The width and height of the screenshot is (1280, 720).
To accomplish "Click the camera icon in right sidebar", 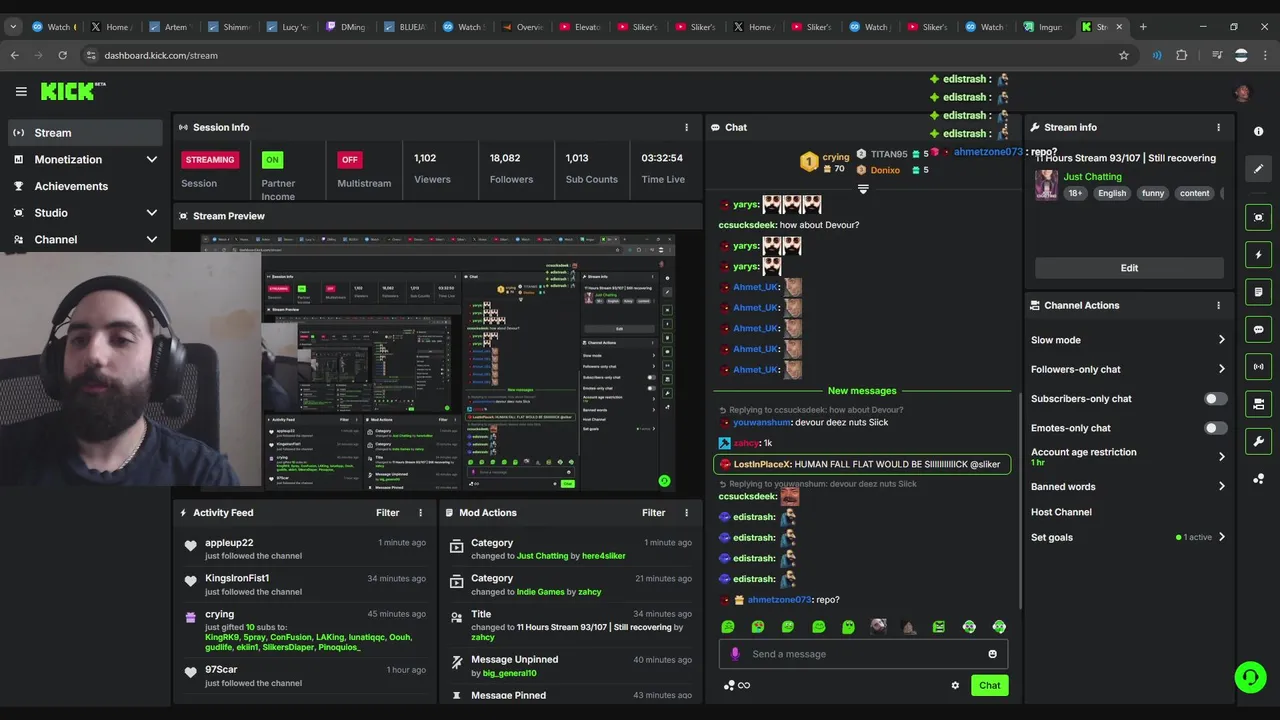I will click(x=1258, y=404).
